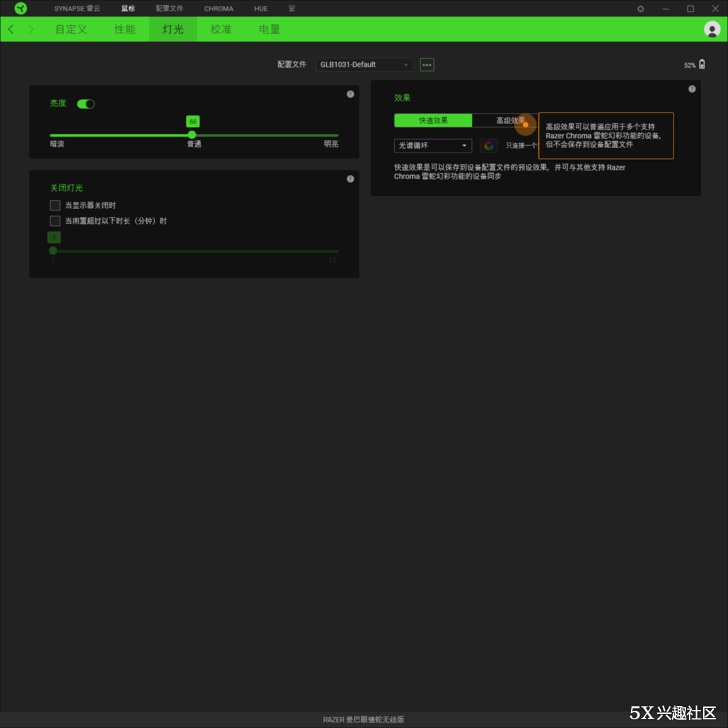Click the 配置文件 label beside the profile dropdown
728x728 pixels.
tap(292, 64)
